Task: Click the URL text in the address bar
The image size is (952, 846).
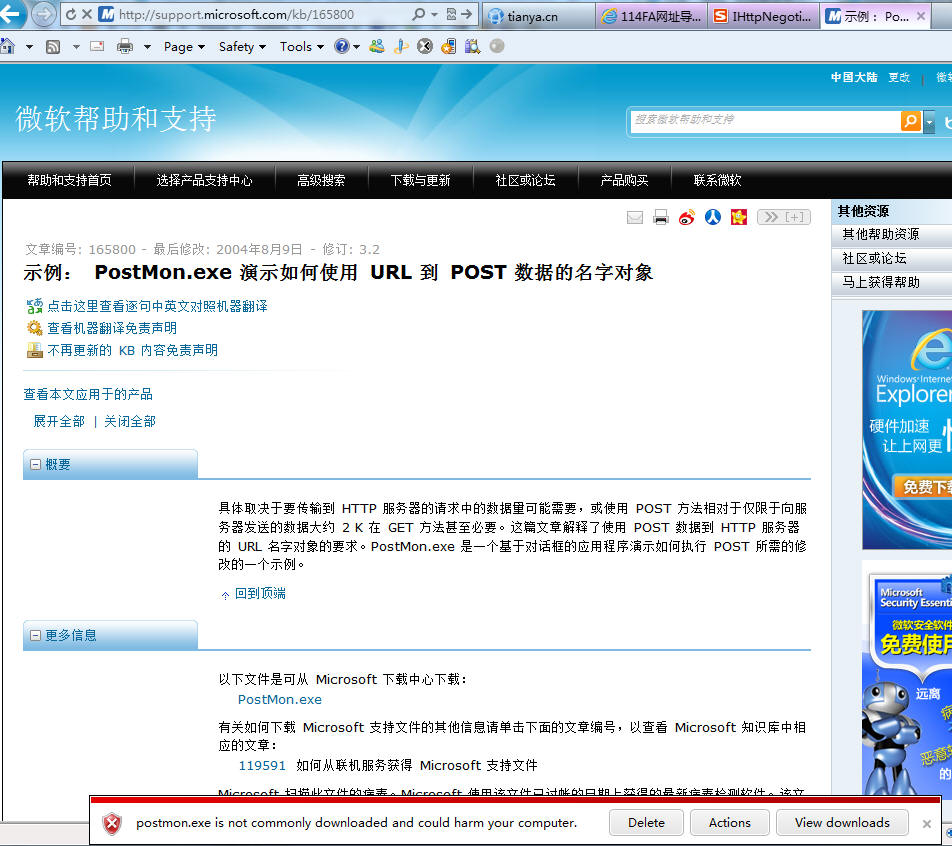Action: (236, 15)
